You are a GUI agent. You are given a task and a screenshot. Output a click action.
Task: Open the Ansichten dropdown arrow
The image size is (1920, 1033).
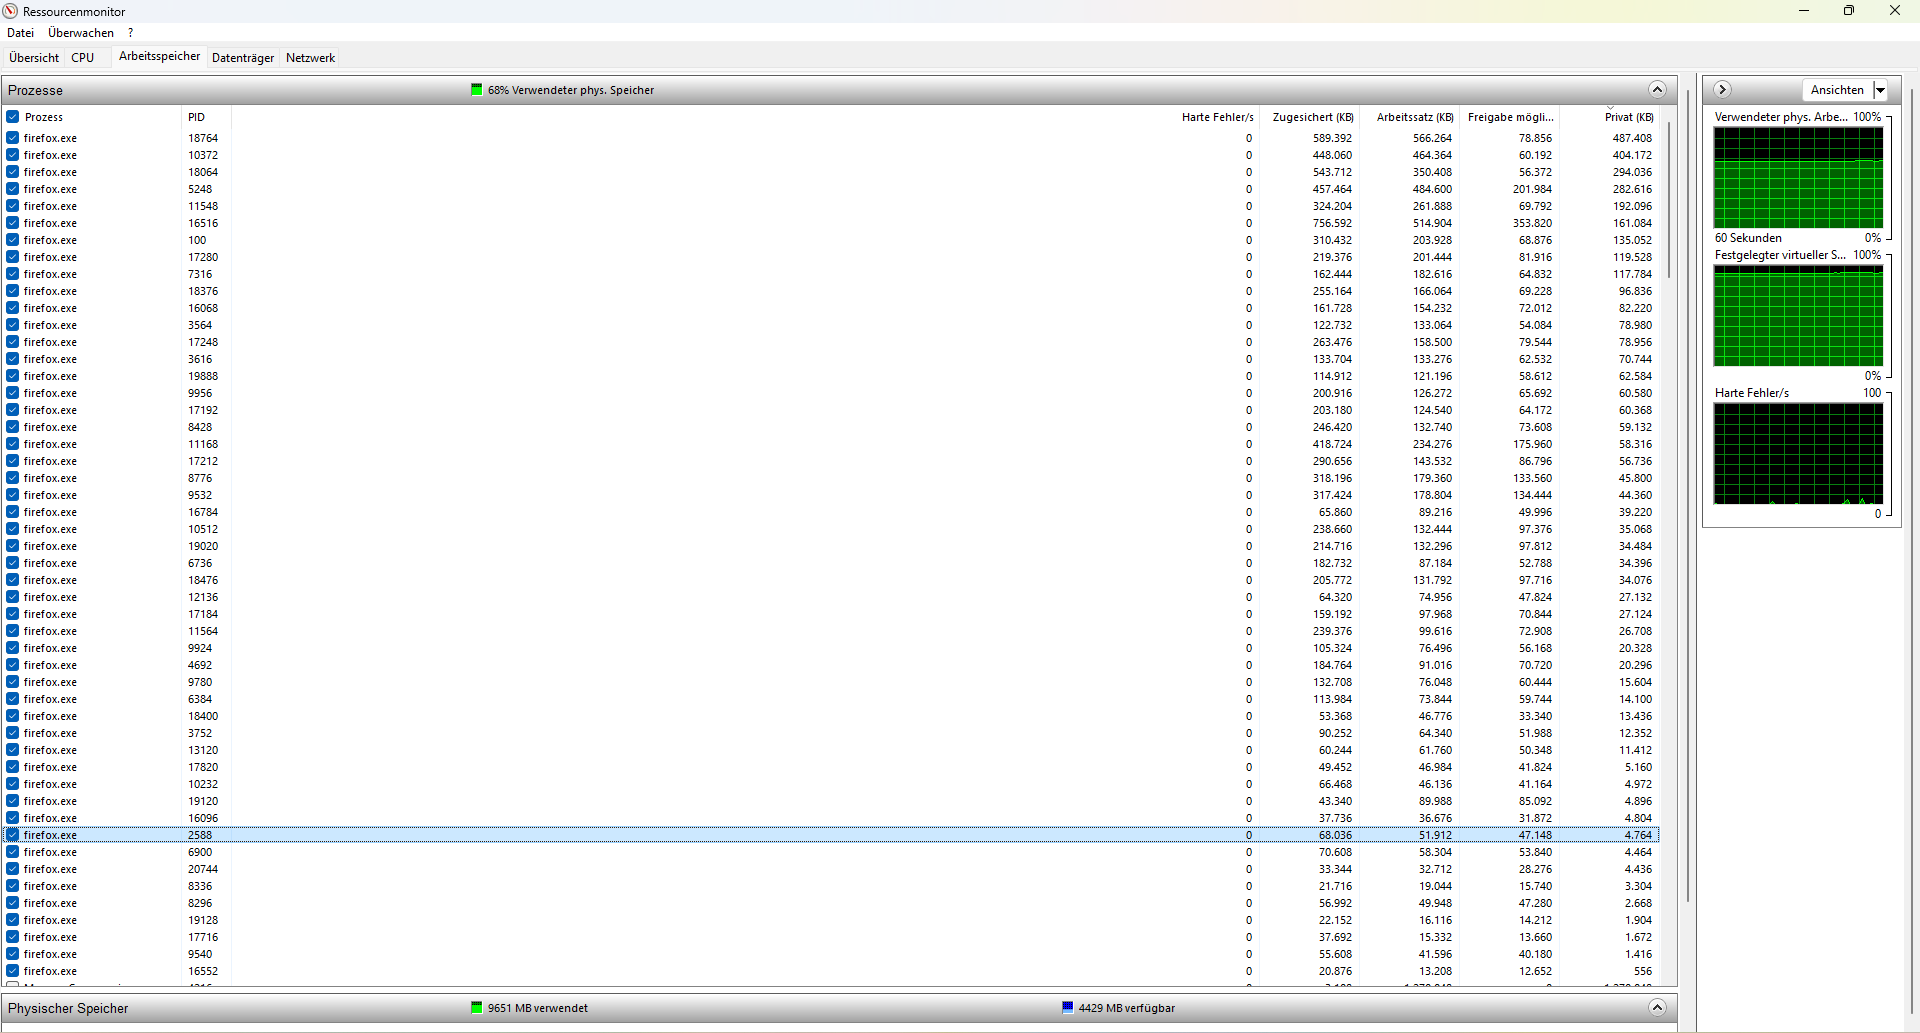[x=1880, y=90]
